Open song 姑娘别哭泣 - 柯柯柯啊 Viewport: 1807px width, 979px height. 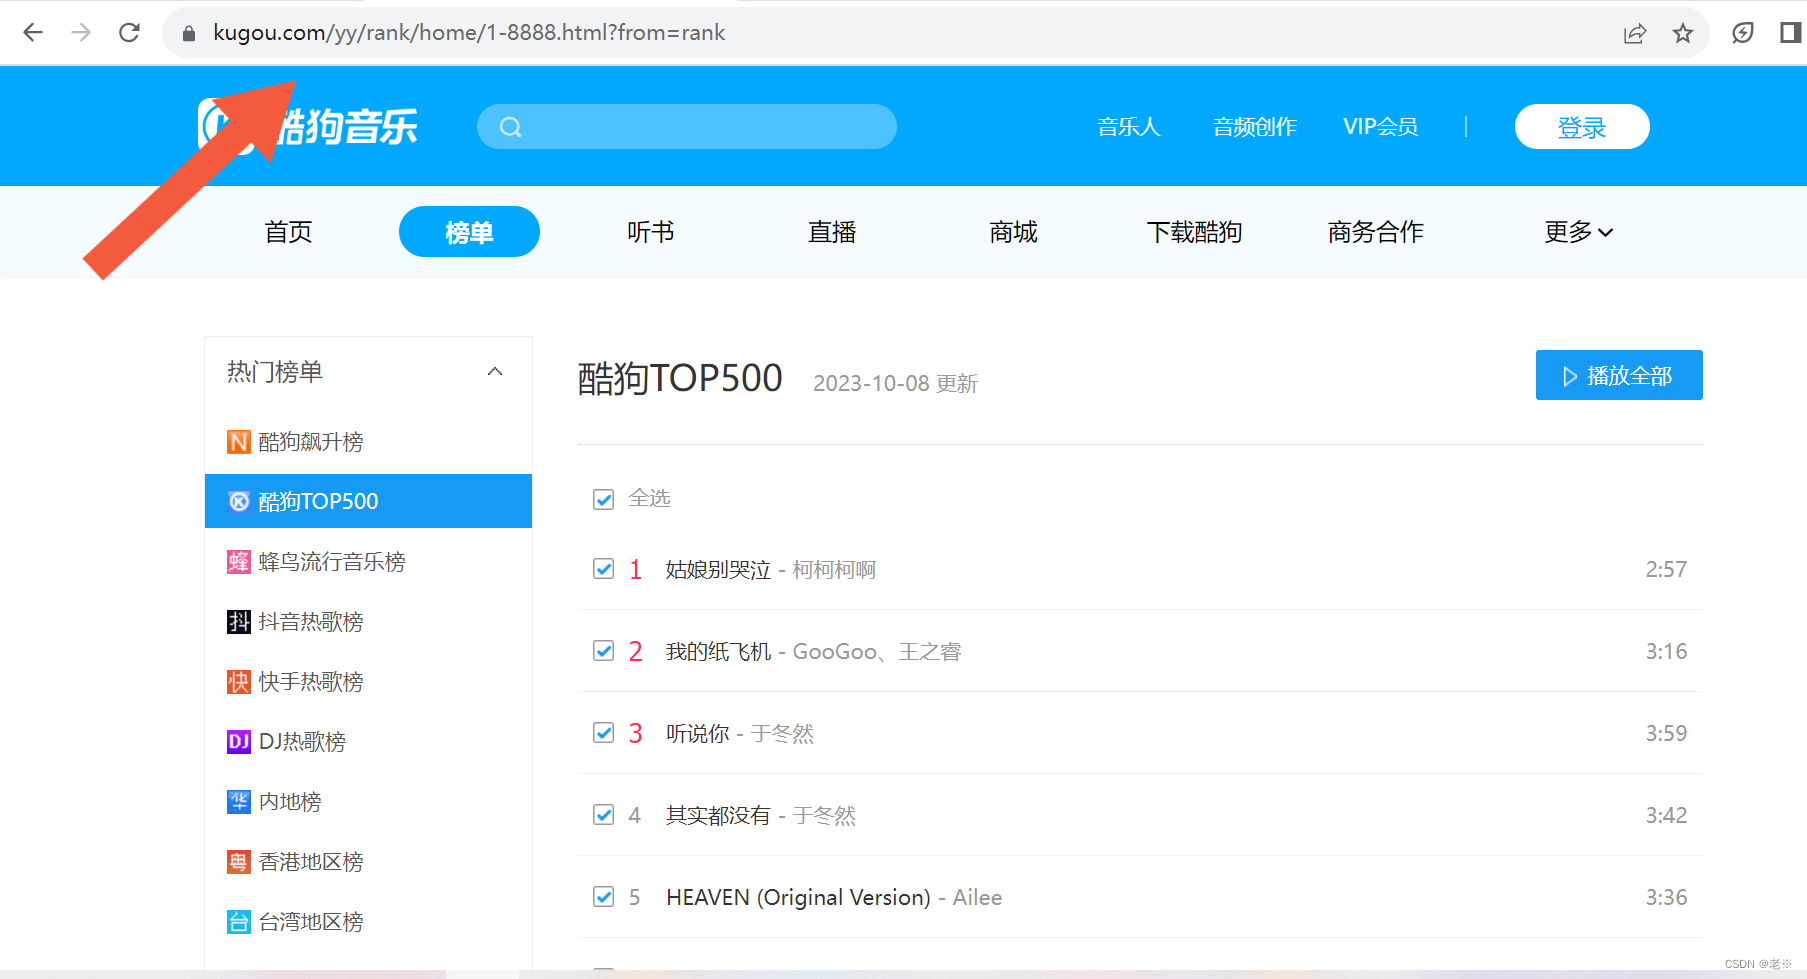770,570
